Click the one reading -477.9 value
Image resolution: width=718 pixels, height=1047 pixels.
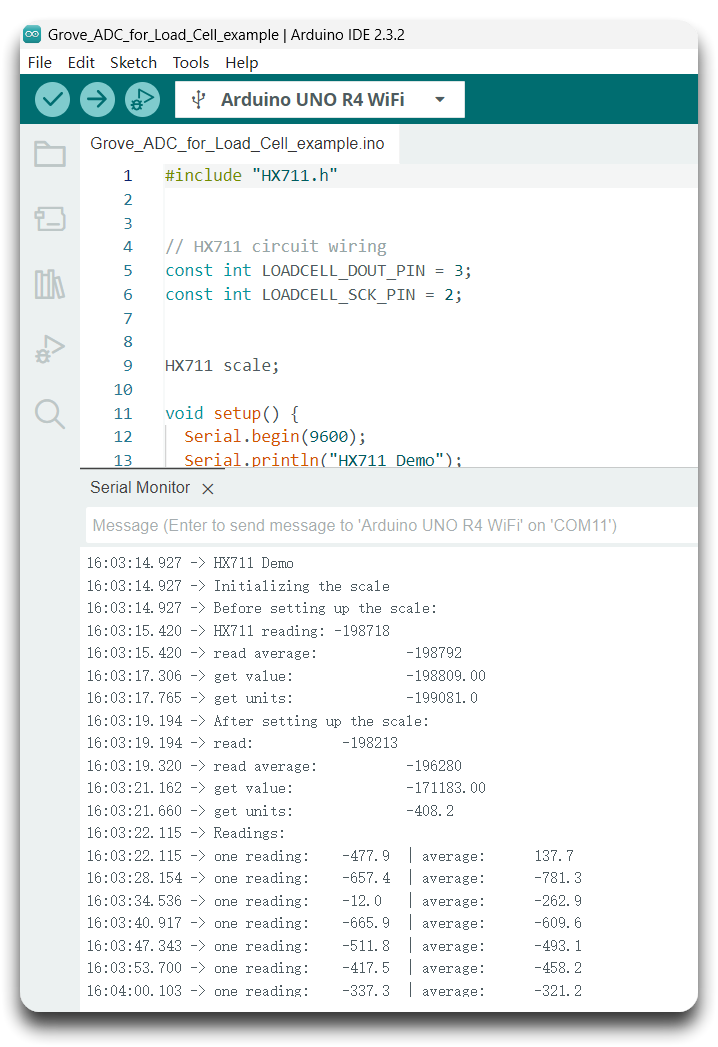(x=366, y=856)
